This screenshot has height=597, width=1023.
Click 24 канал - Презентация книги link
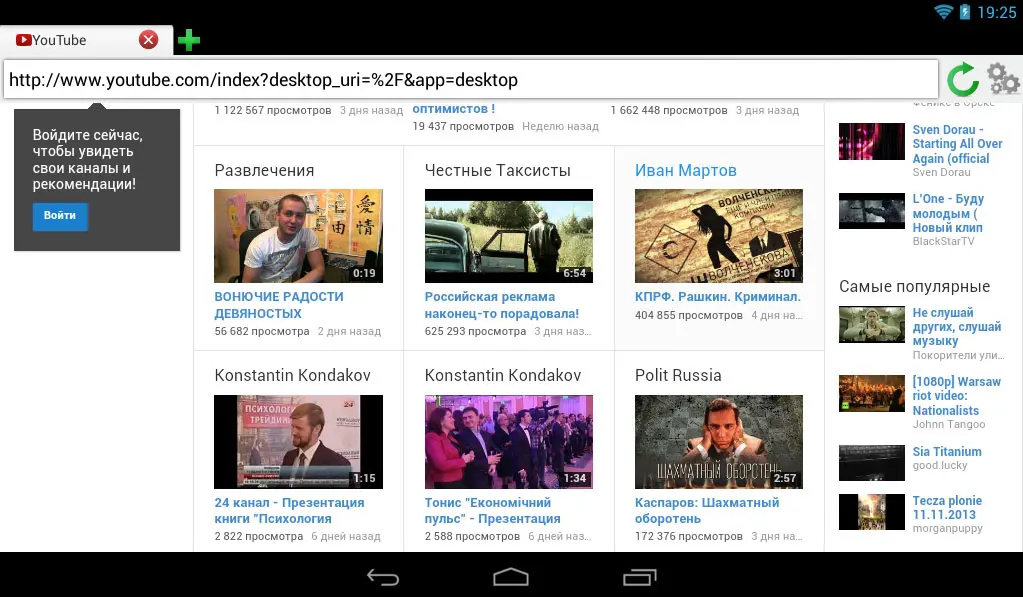click(289, 510)
